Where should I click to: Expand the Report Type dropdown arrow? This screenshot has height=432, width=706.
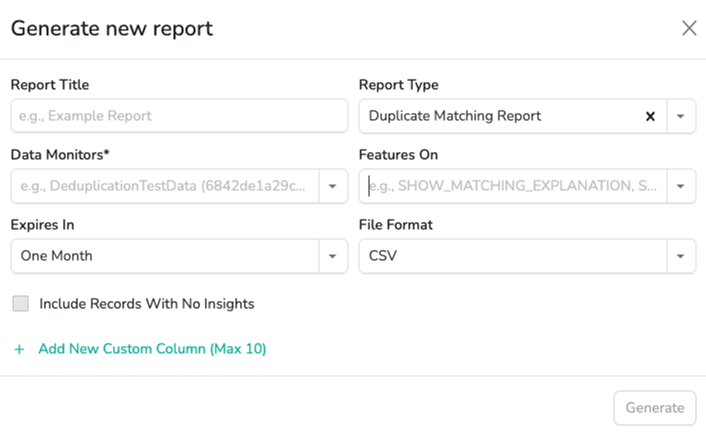tap(681, 116)
